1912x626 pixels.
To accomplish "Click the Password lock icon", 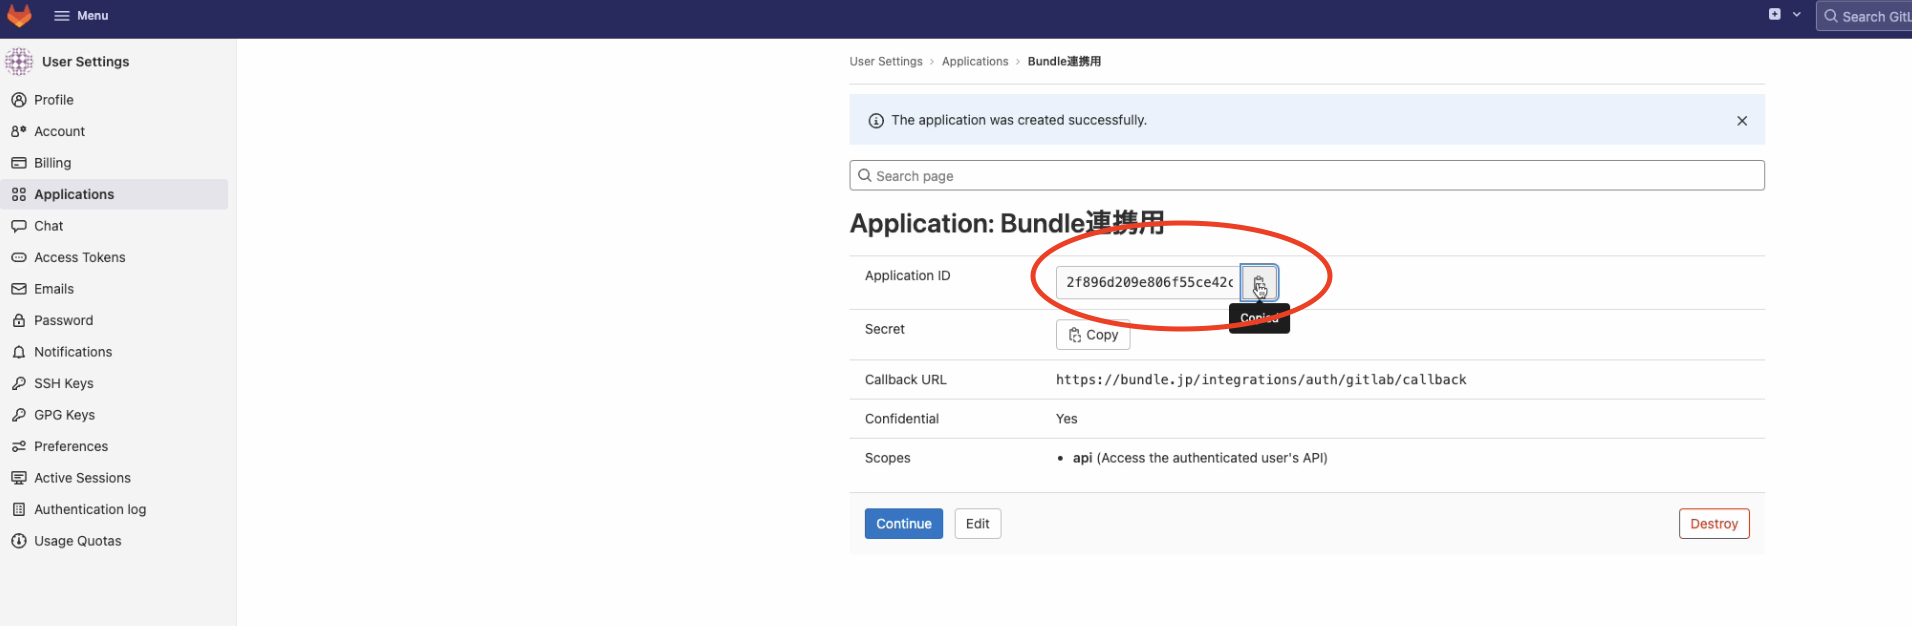I will pos(19,321).
